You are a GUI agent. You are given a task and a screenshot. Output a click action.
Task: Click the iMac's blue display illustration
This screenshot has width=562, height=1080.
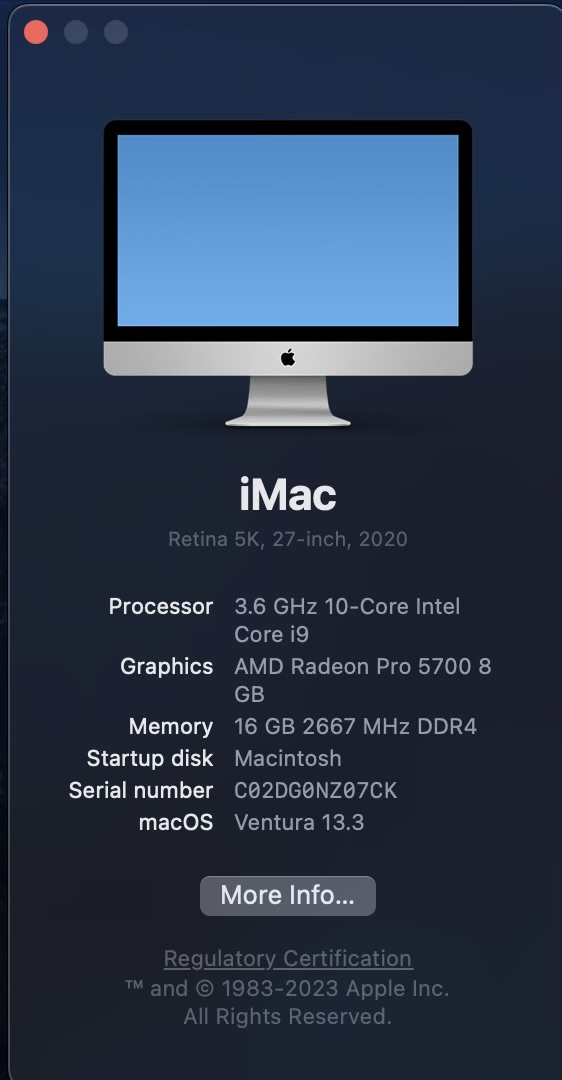click(x=288, y=230)
